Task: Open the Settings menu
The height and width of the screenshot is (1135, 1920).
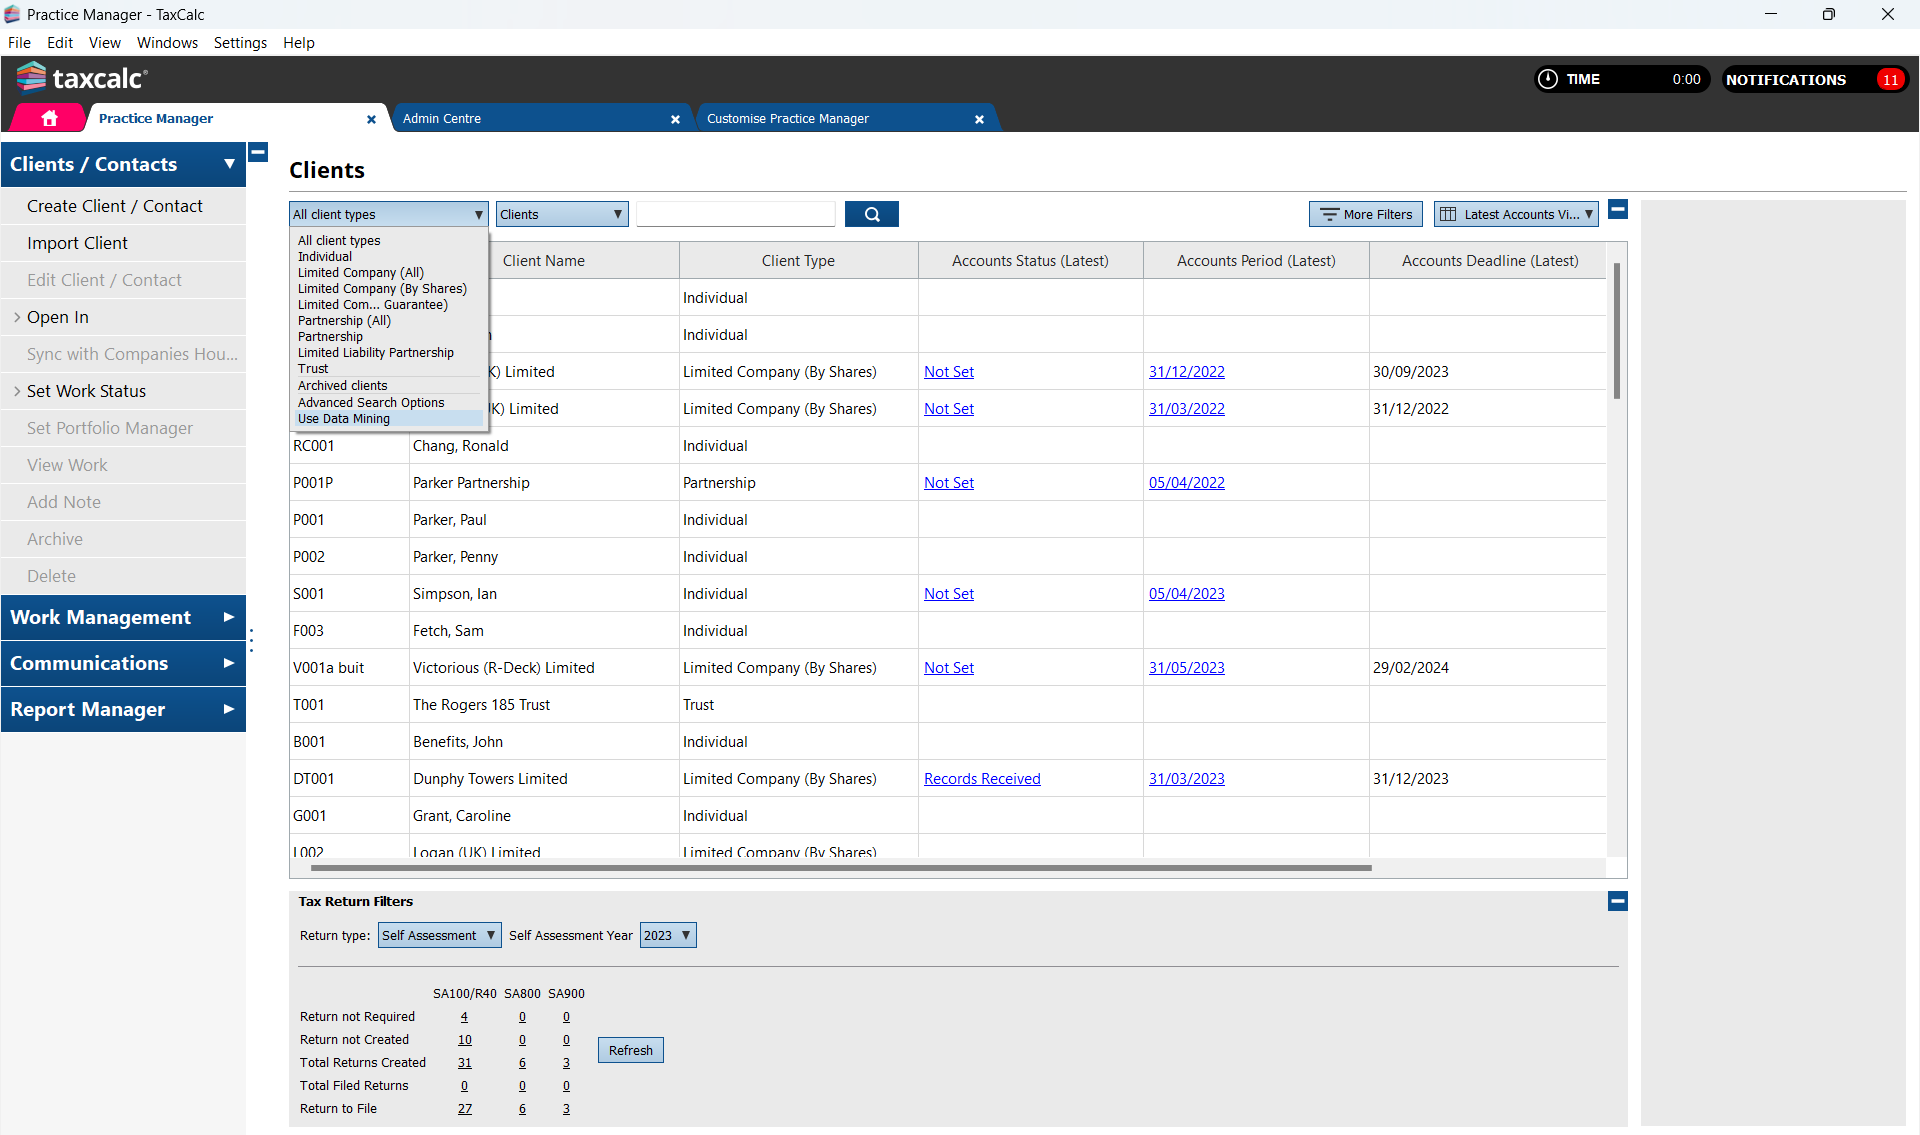Action: [x=240, y=42]
